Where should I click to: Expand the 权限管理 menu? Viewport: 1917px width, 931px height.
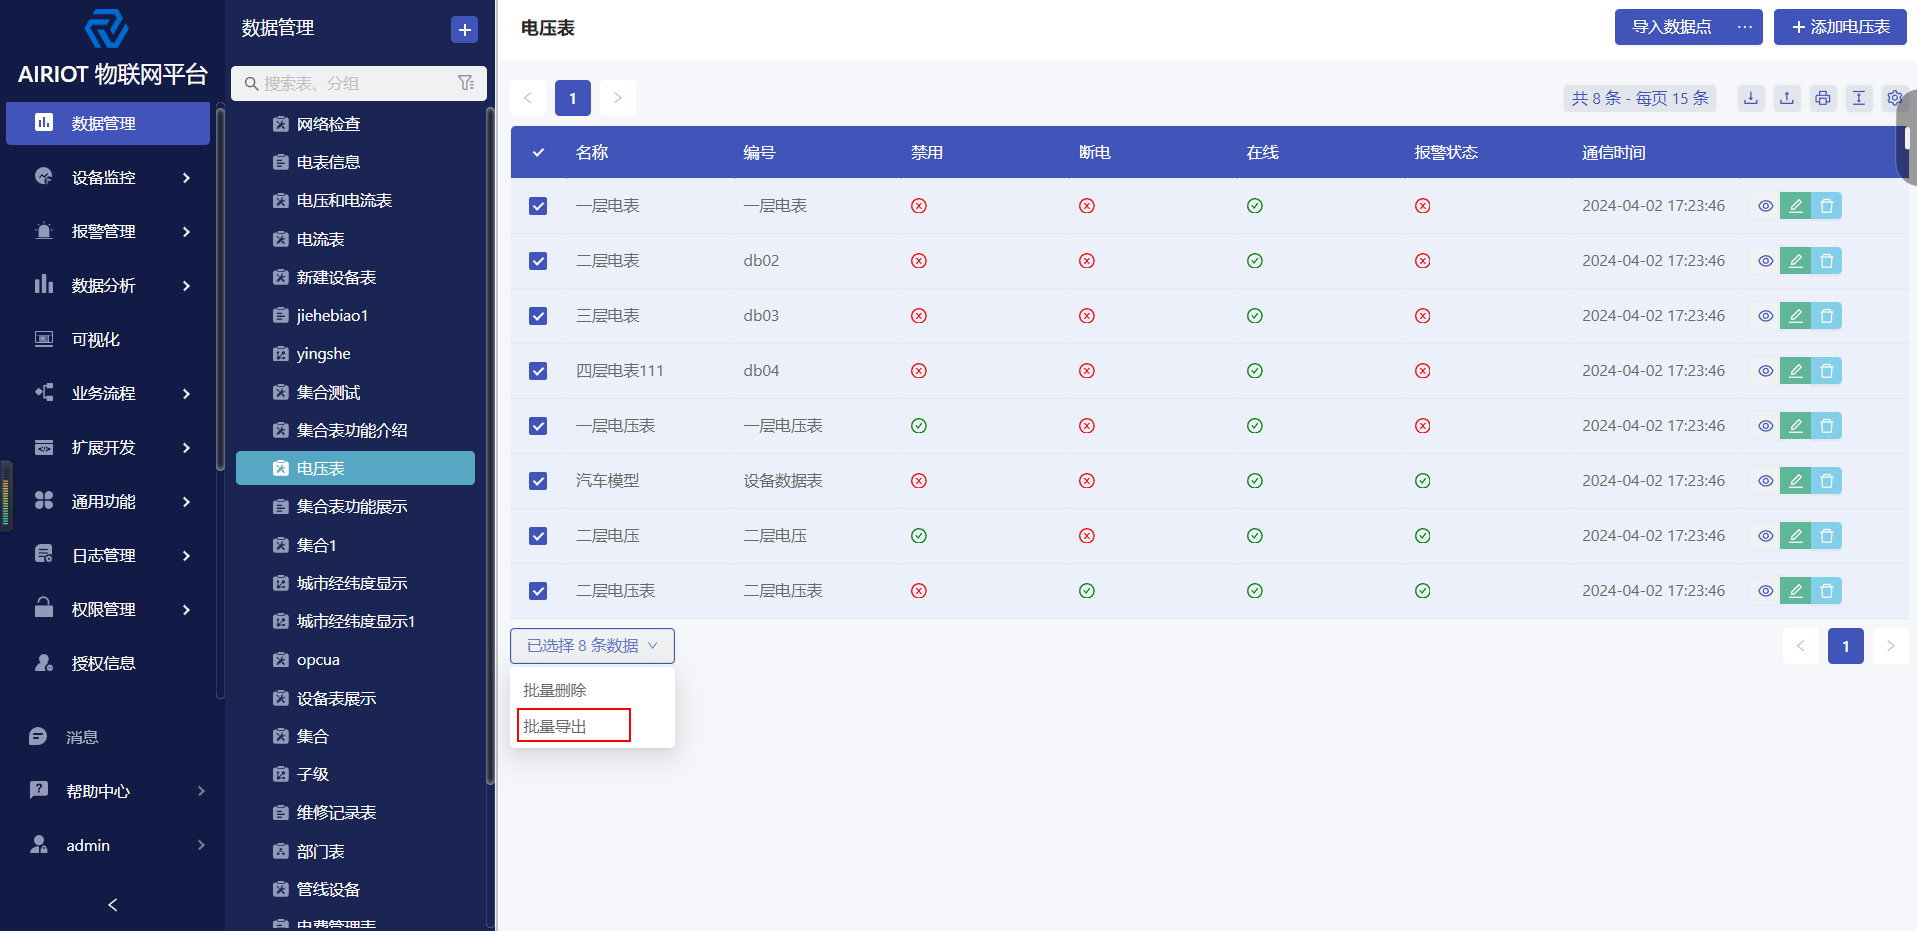108,609
